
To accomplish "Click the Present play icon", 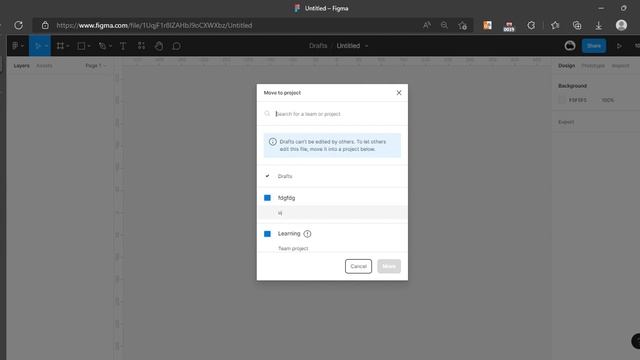I will point(619,46).
